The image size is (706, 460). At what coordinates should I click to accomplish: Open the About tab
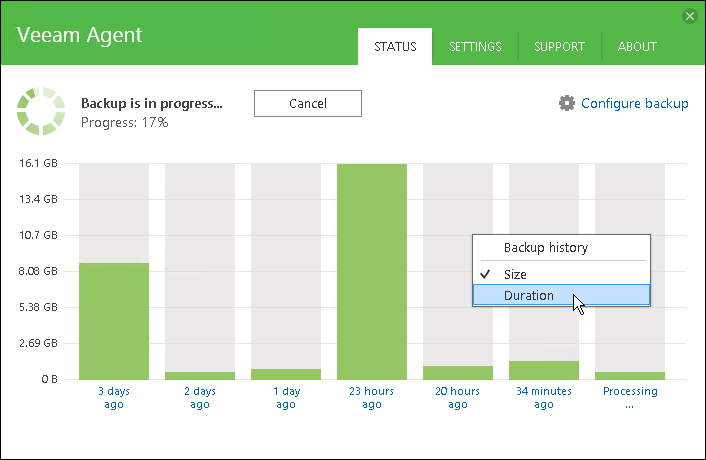tap(637, 46)
